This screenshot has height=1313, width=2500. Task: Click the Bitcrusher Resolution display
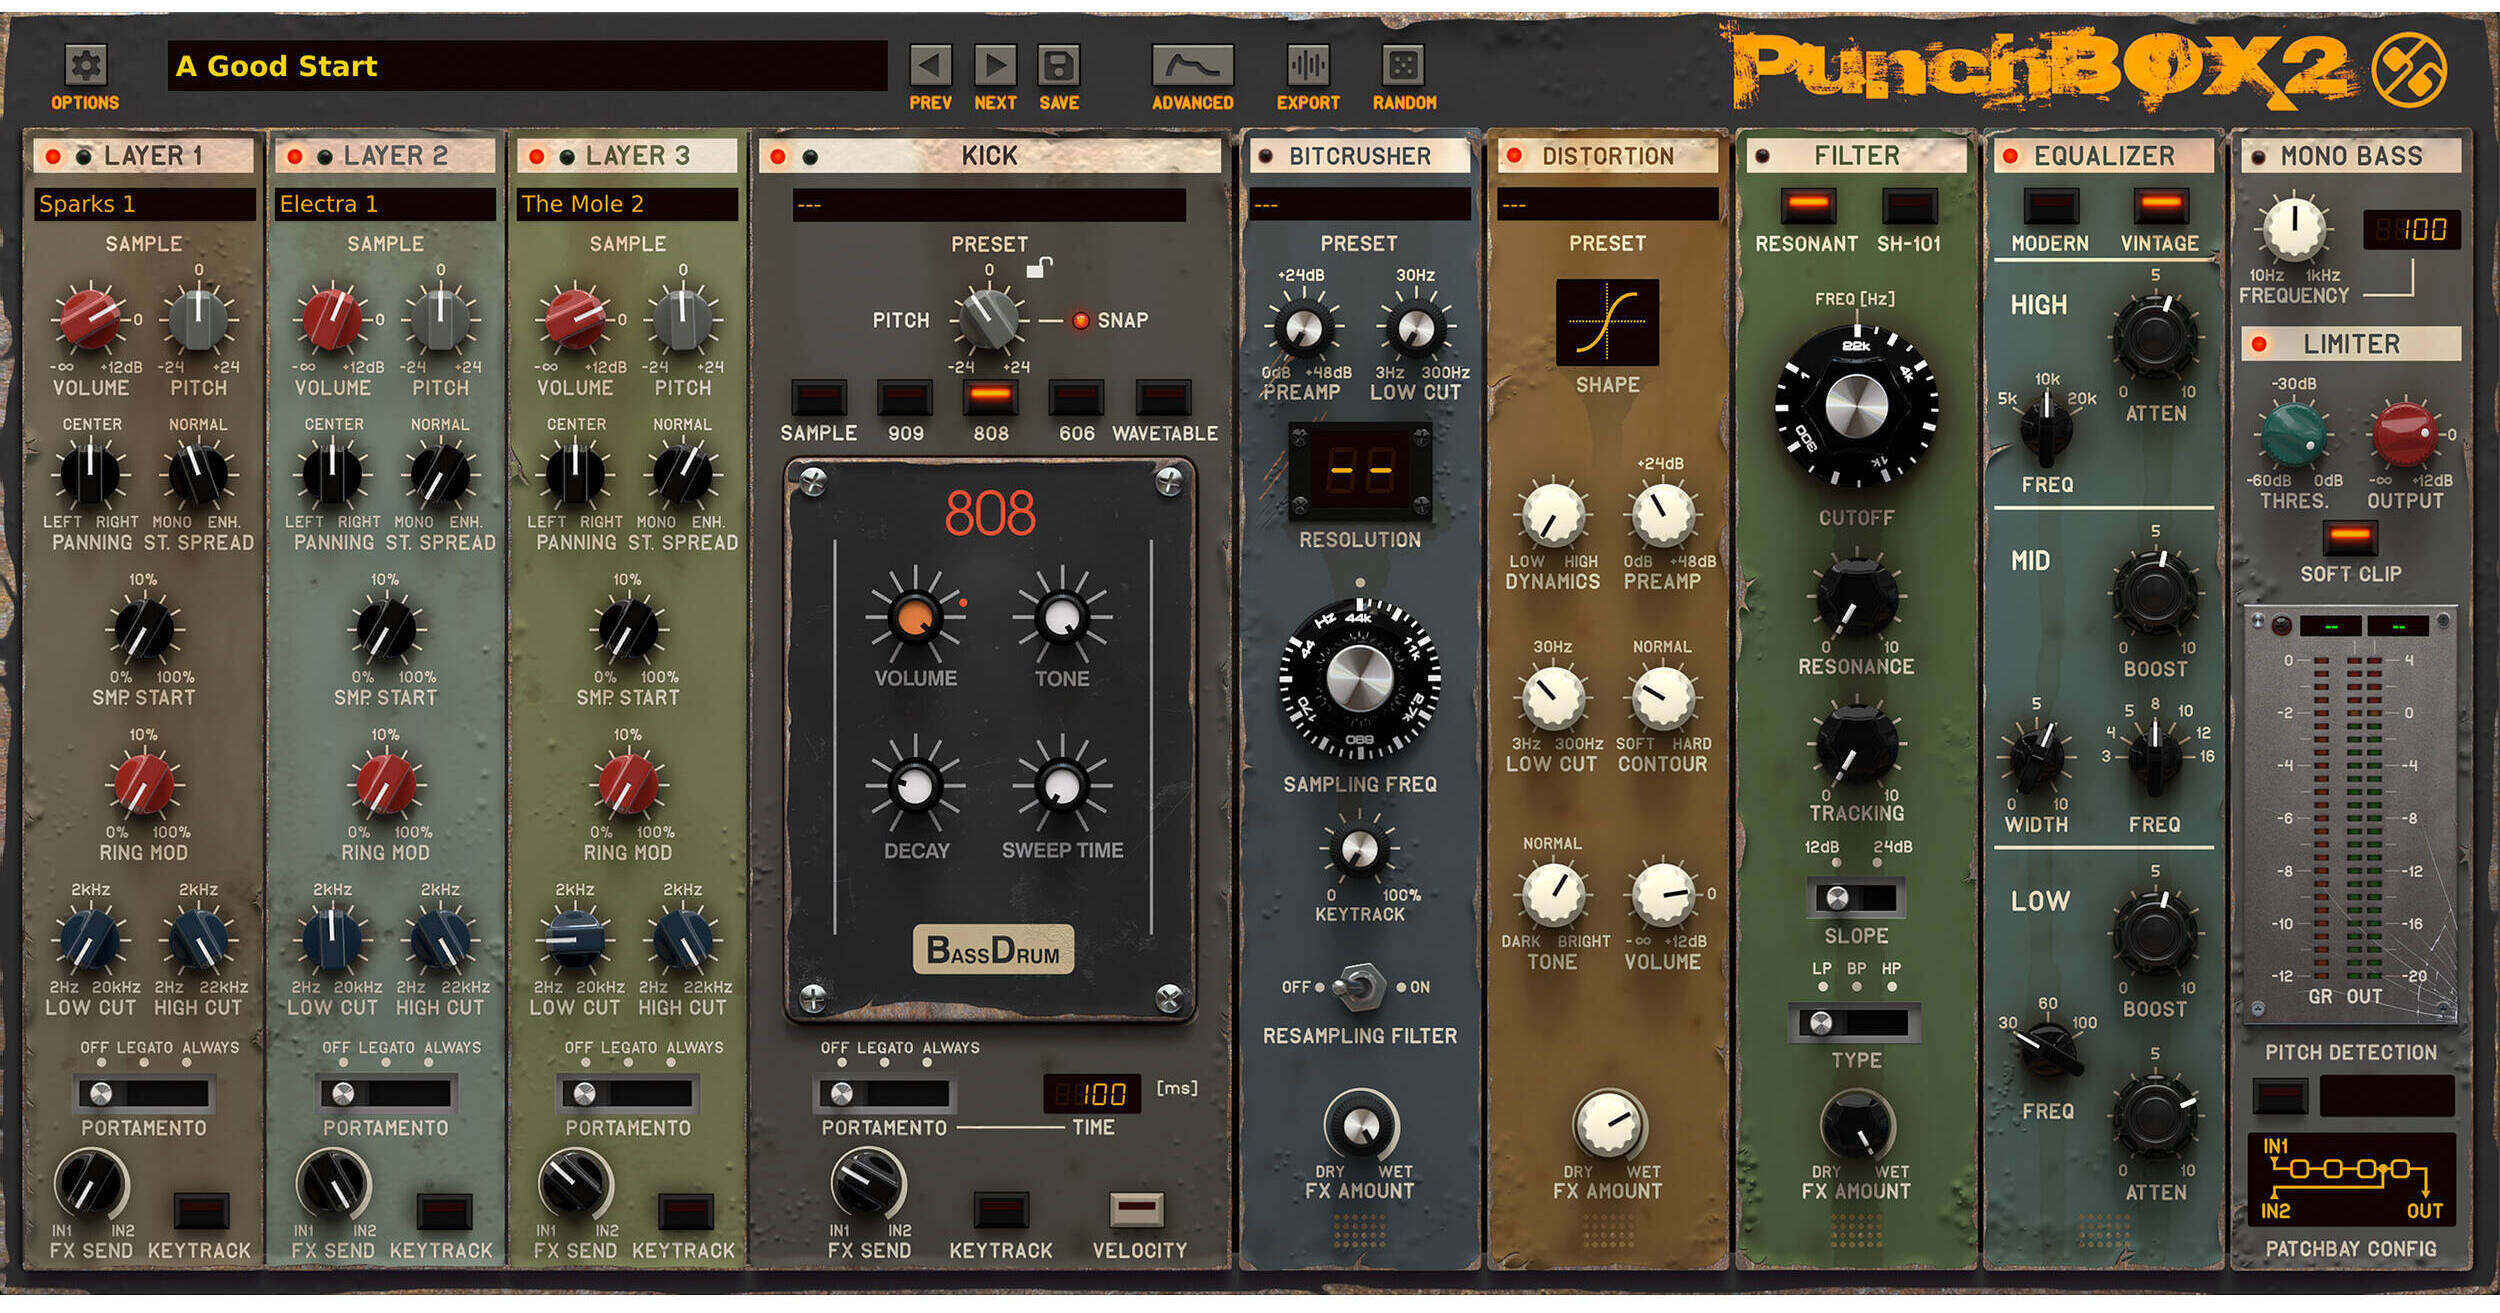(x=1360, y=471)
